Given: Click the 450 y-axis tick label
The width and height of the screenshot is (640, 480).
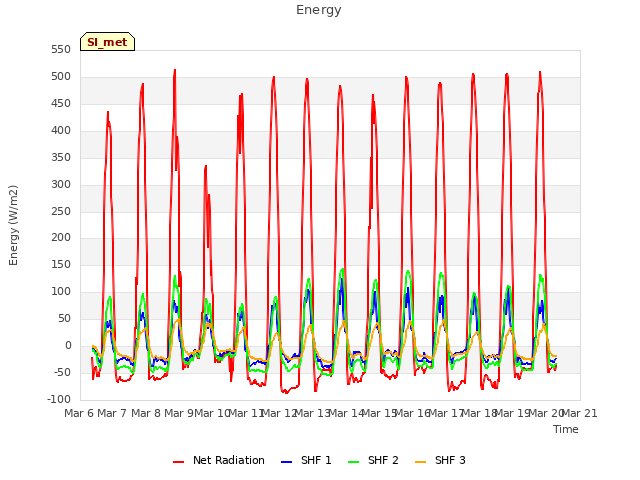Looking at the screenshot, I should tap(61, 104).
